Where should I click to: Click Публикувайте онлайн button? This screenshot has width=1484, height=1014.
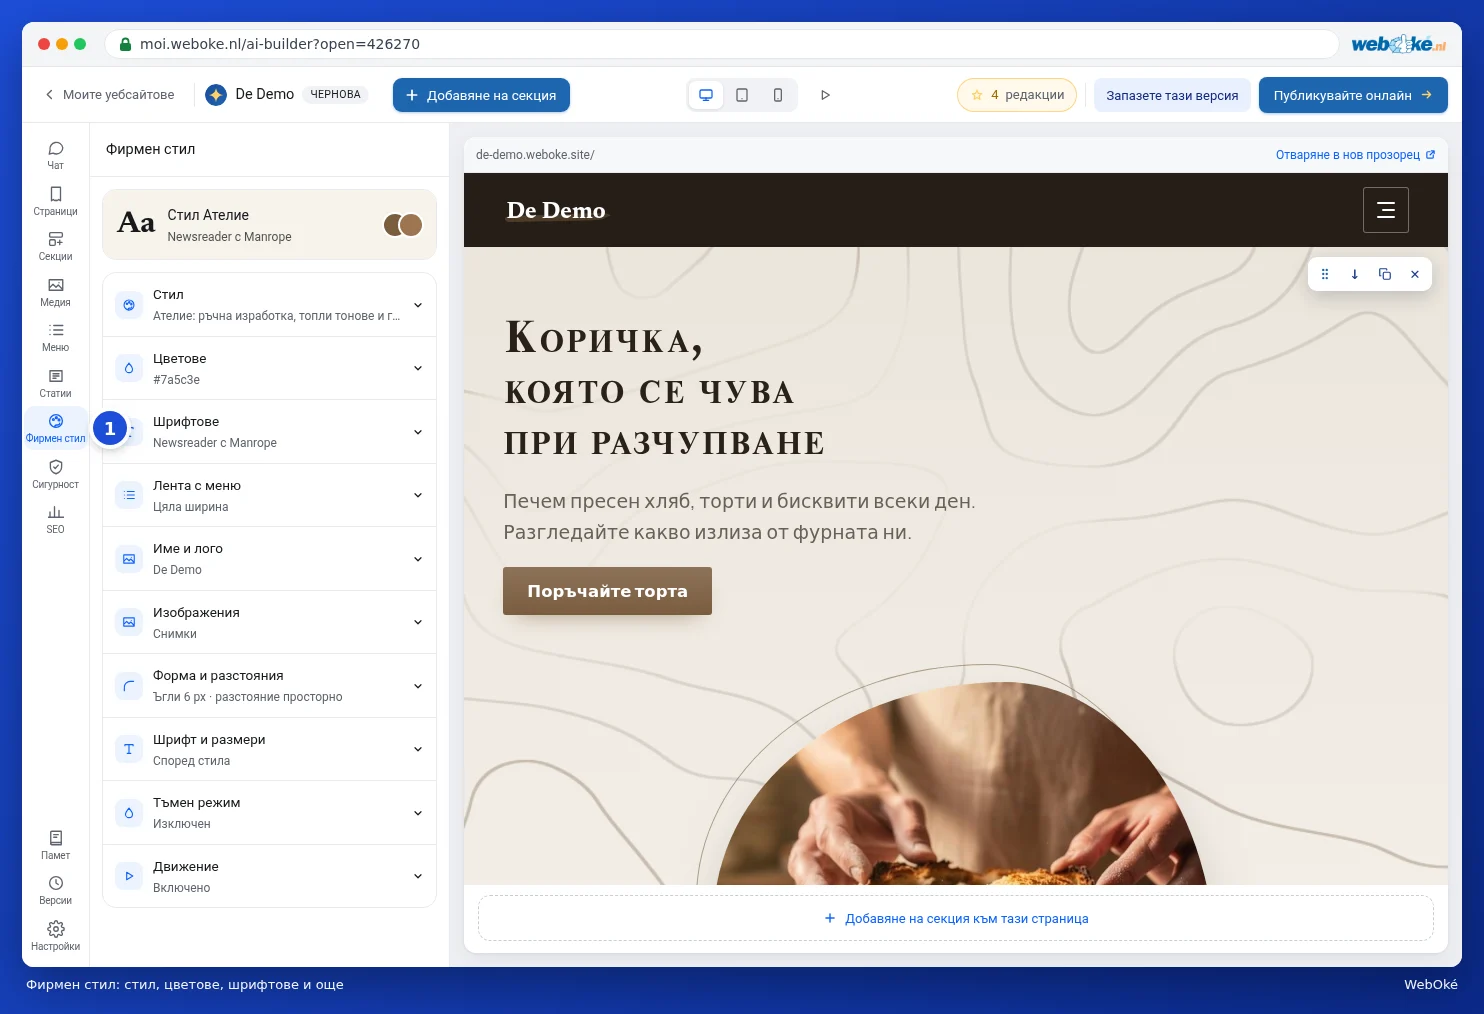1353,95
